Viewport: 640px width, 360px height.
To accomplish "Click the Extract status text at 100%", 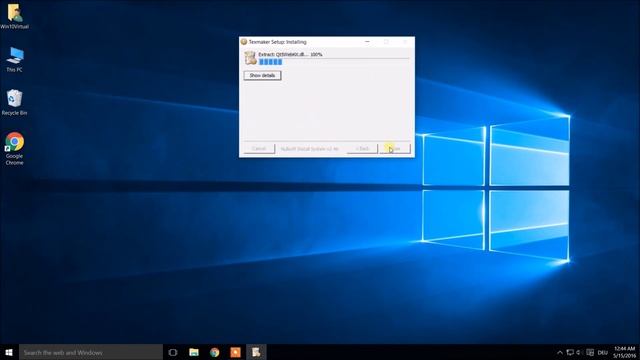I will (x=290, y=54).
